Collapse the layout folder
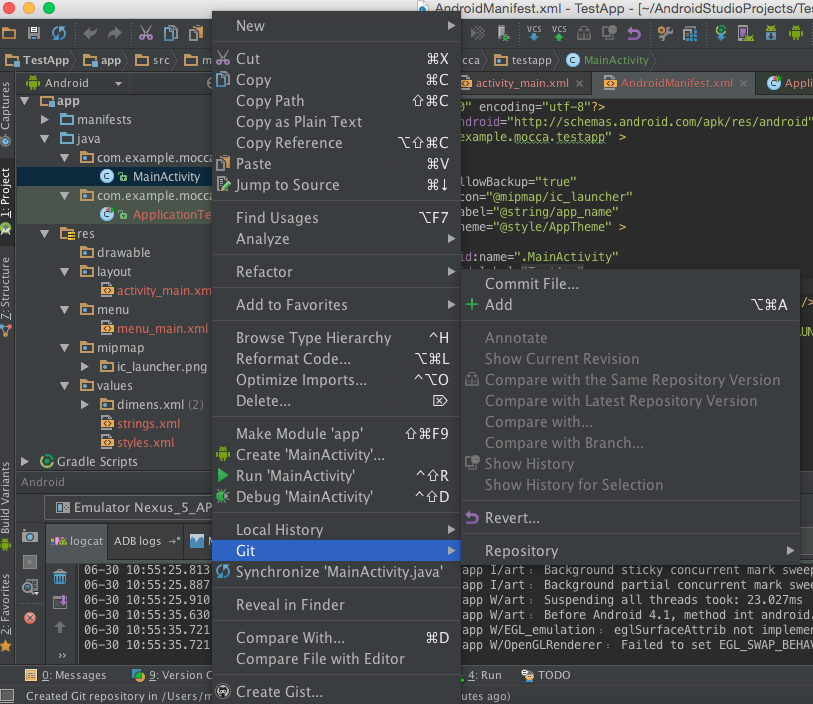 (x=64, y=272)
